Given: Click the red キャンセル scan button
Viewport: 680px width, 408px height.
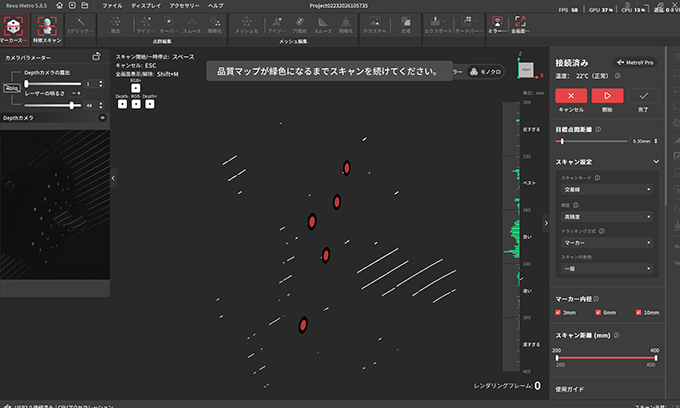Looking at the screenshot, I should (x=572, y=96).
